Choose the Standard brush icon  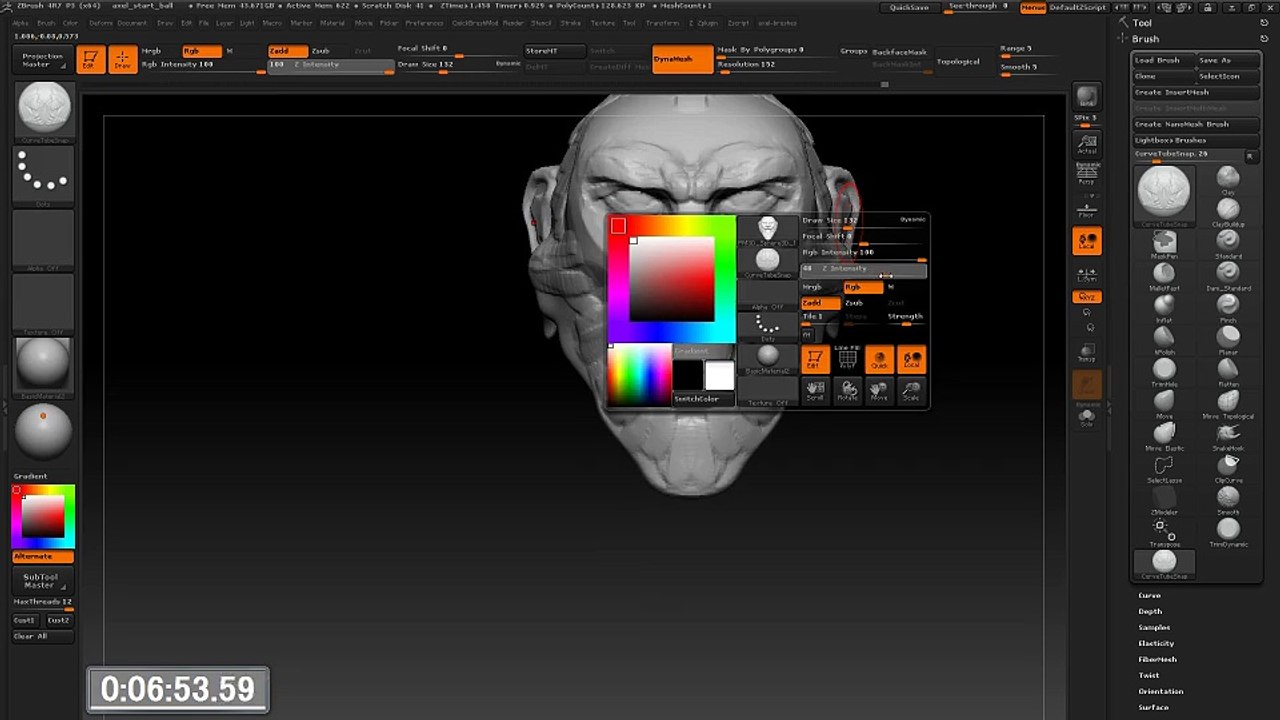coord(1228,243)
